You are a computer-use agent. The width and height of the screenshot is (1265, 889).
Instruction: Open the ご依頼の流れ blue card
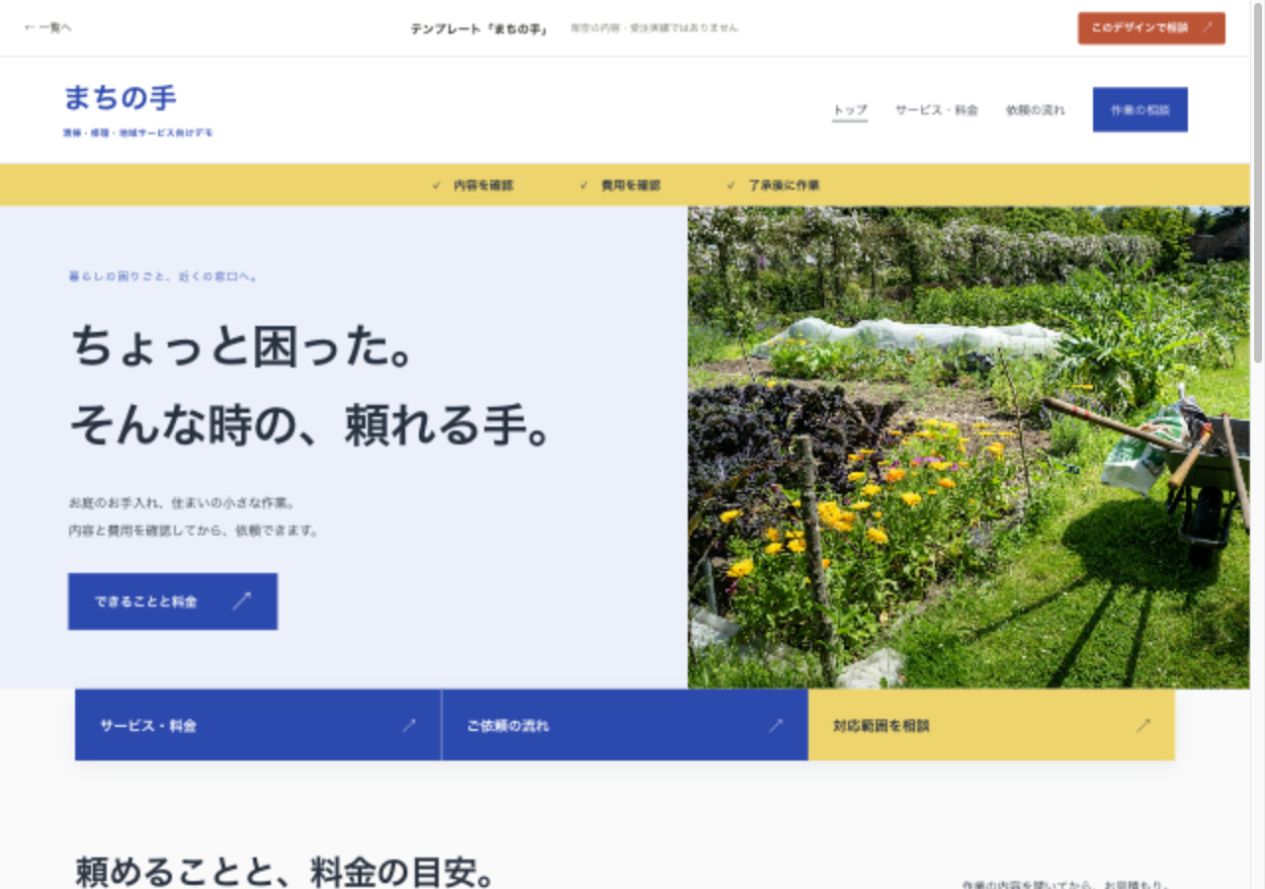click(625, 725)
